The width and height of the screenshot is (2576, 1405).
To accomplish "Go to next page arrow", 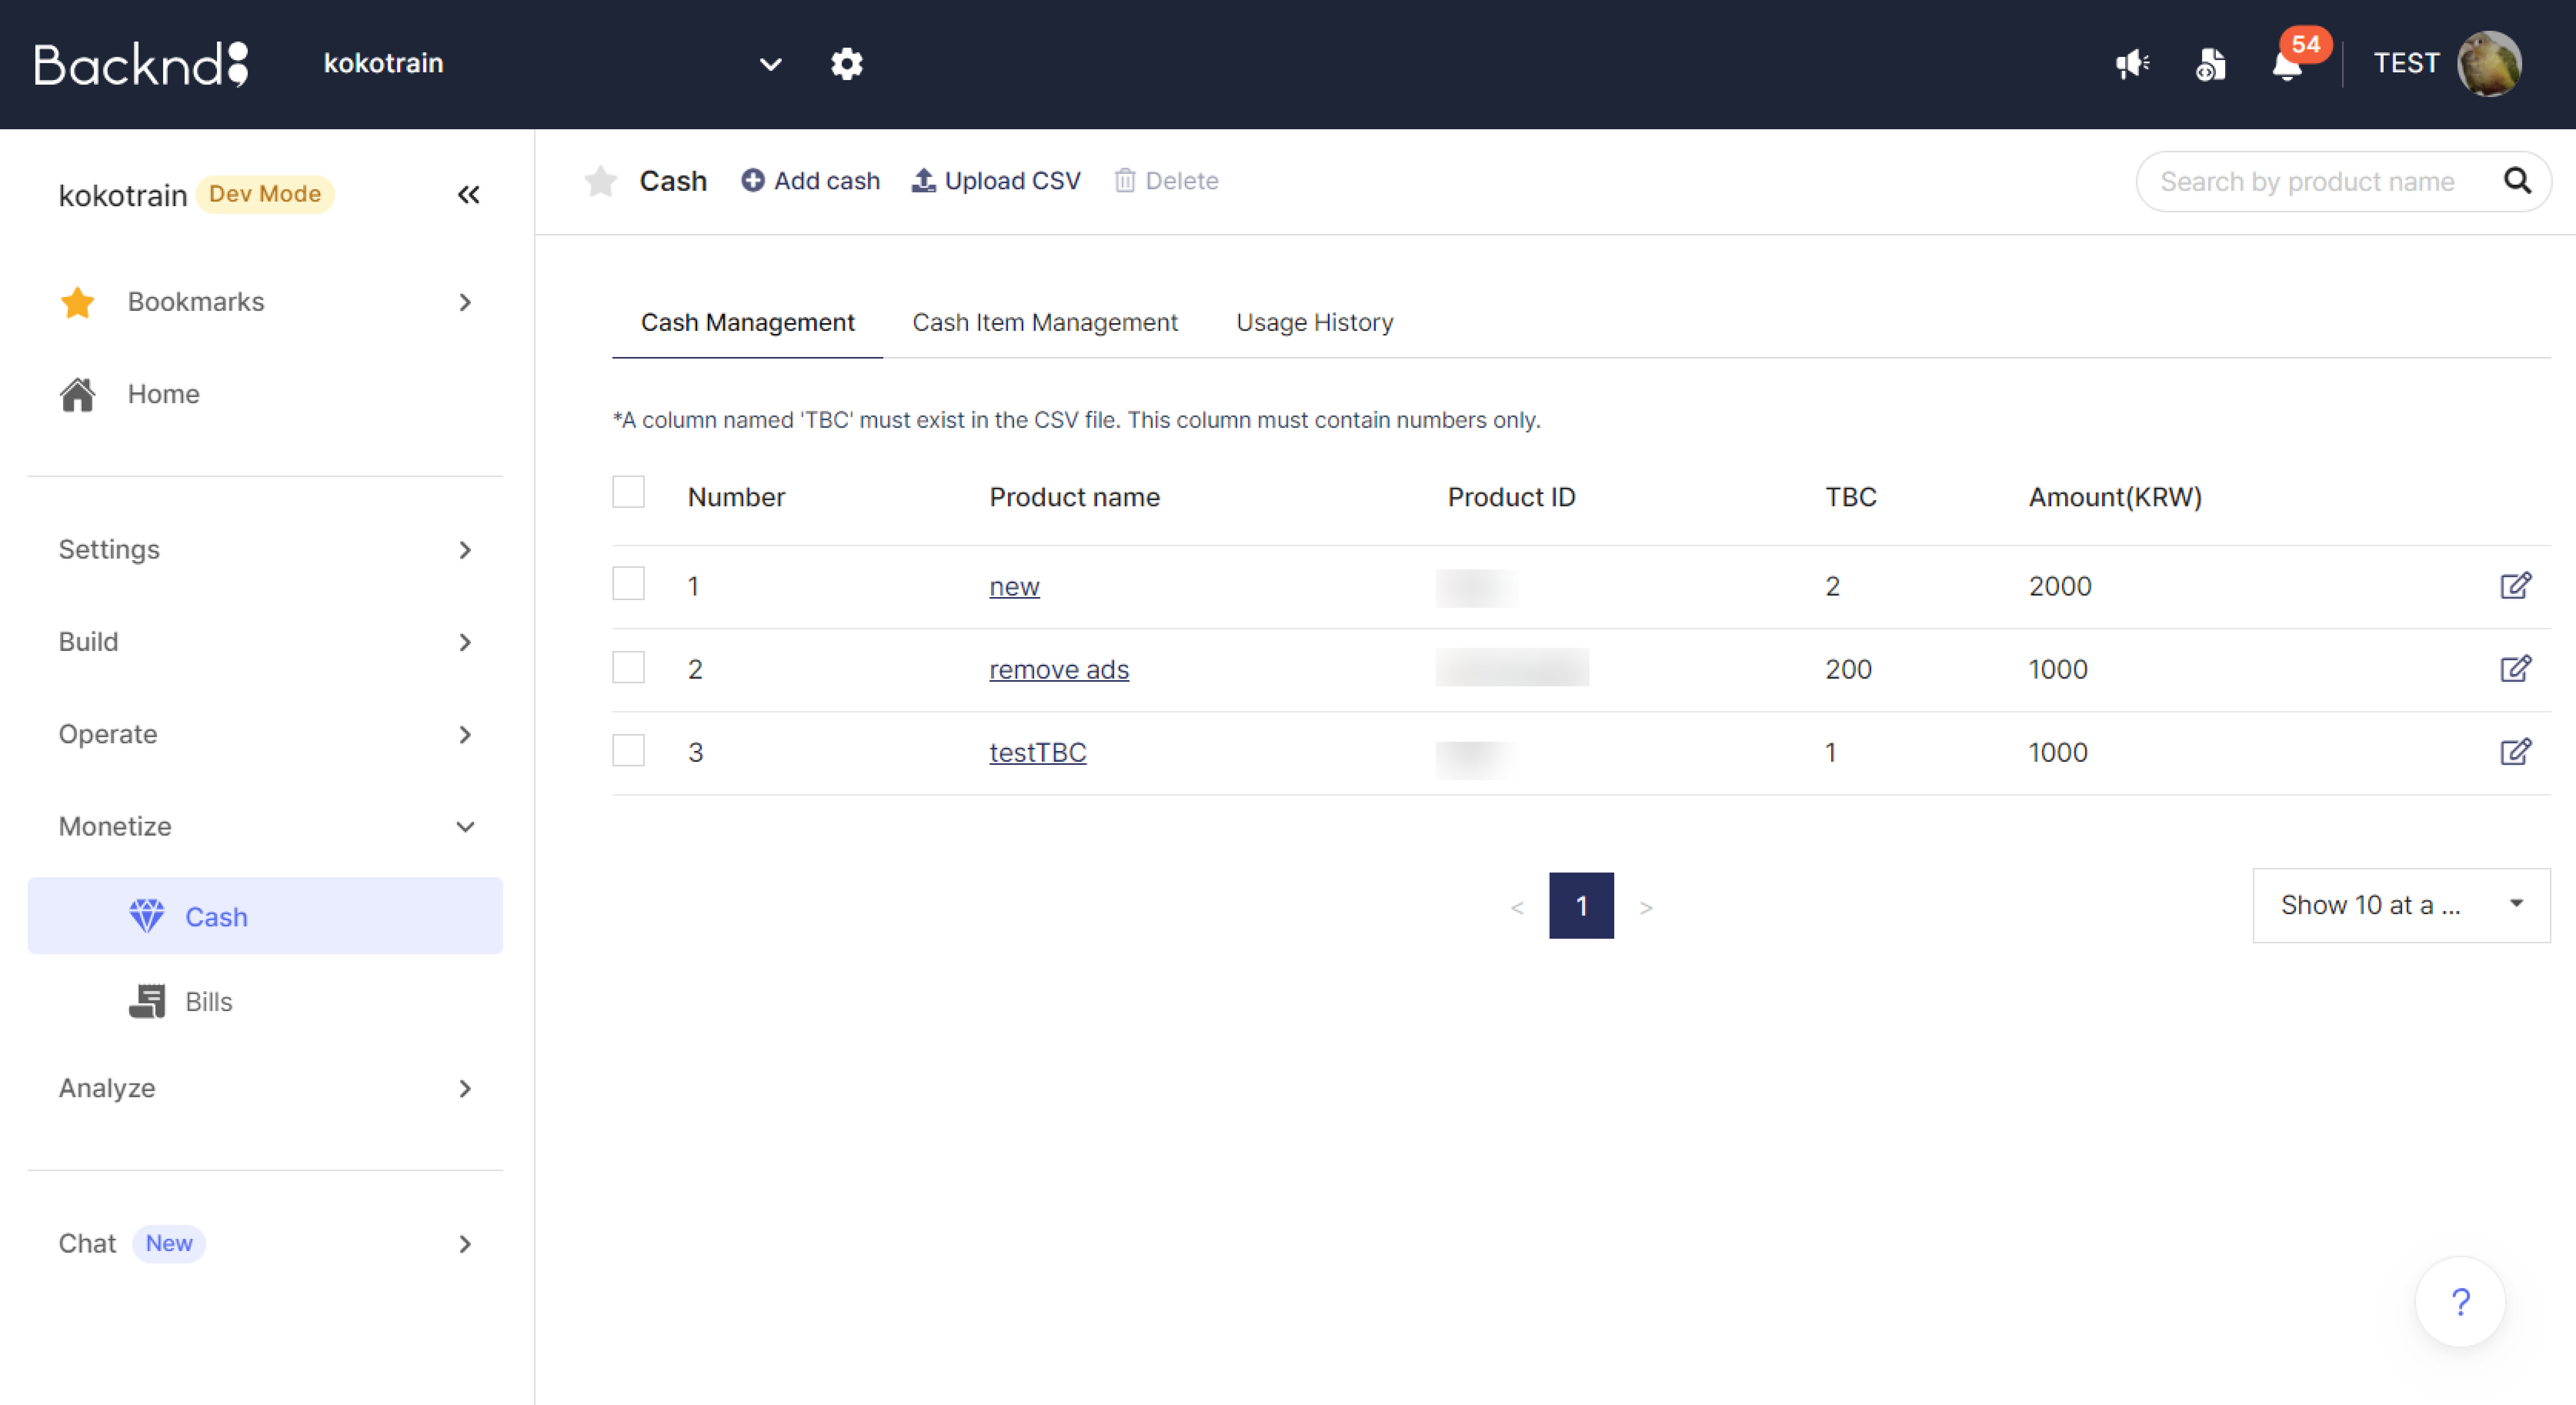I will point(1646,907).
